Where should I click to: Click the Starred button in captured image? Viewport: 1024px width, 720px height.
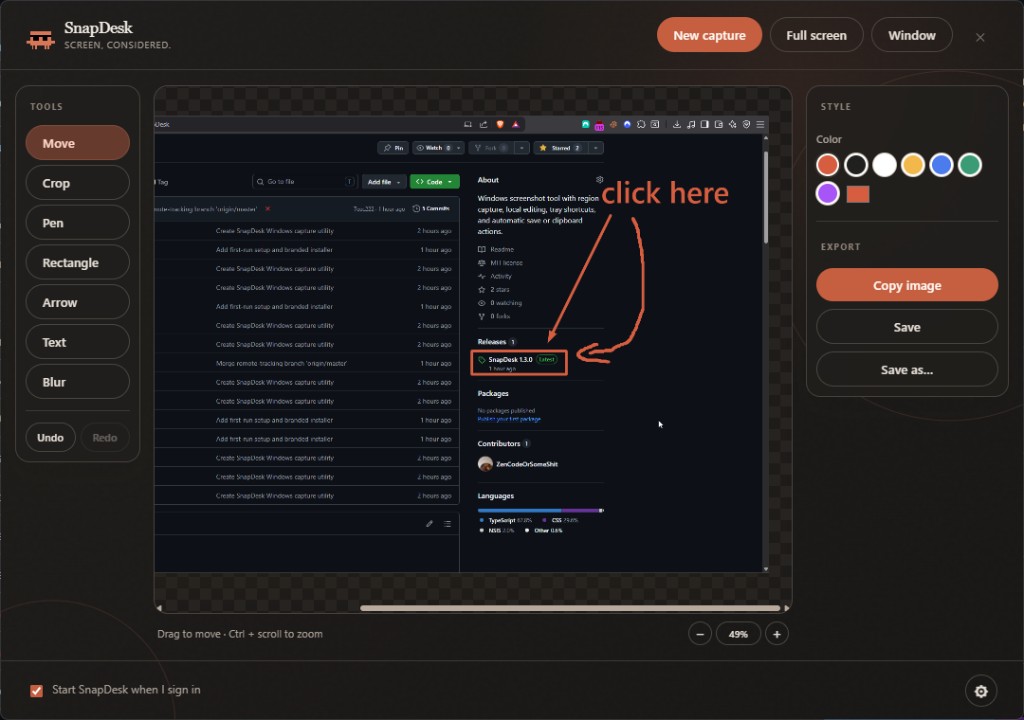coord(560,148)
